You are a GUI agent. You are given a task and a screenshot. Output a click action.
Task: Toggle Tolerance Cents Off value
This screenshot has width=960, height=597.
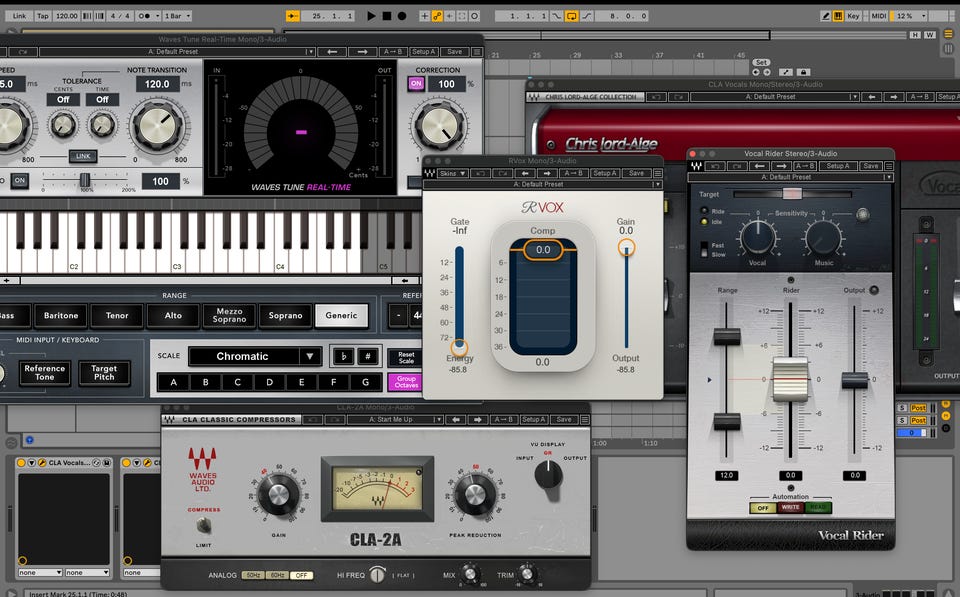pyautogui.click(x=63, y=99)
